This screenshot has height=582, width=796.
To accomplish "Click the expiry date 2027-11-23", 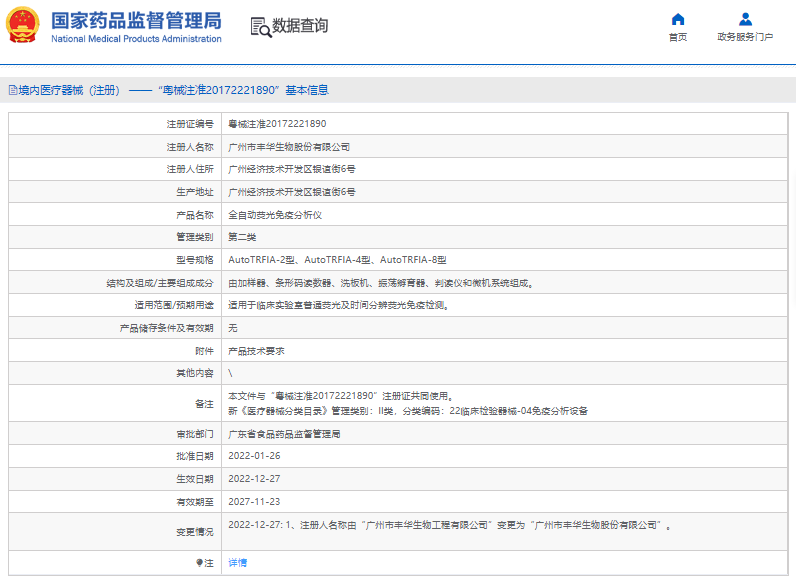I will [254, 502].
